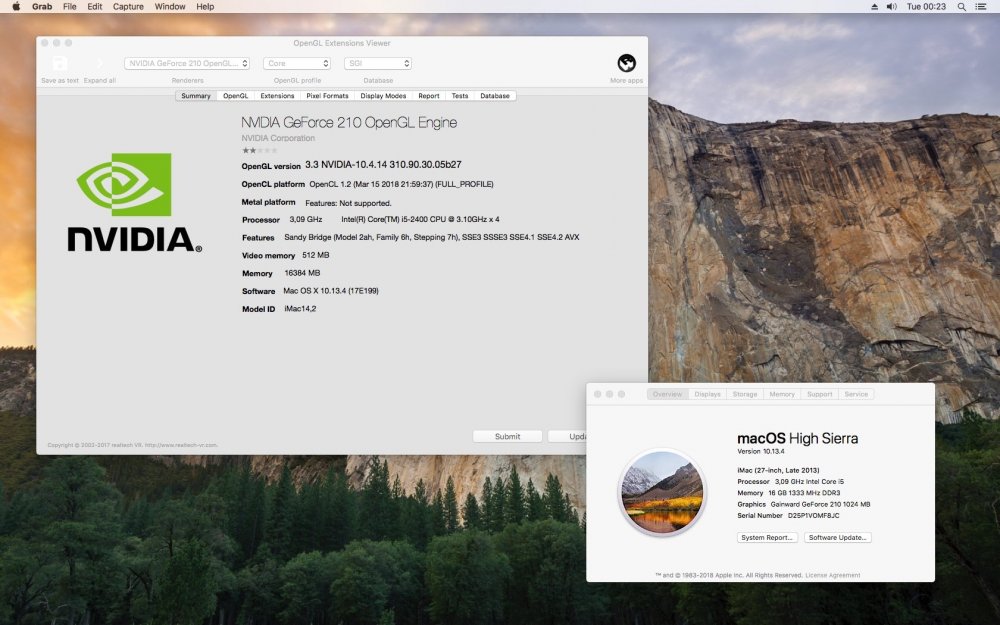The image size is (1000, 625).
Task: Open the File menu
Action: coord(70,6)
